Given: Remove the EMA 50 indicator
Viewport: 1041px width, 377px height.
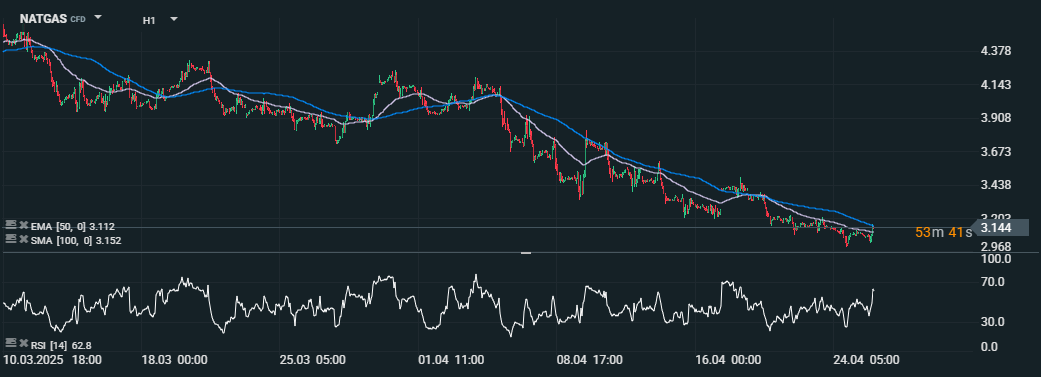Looking at the screenshot, I should click(23, 226).
